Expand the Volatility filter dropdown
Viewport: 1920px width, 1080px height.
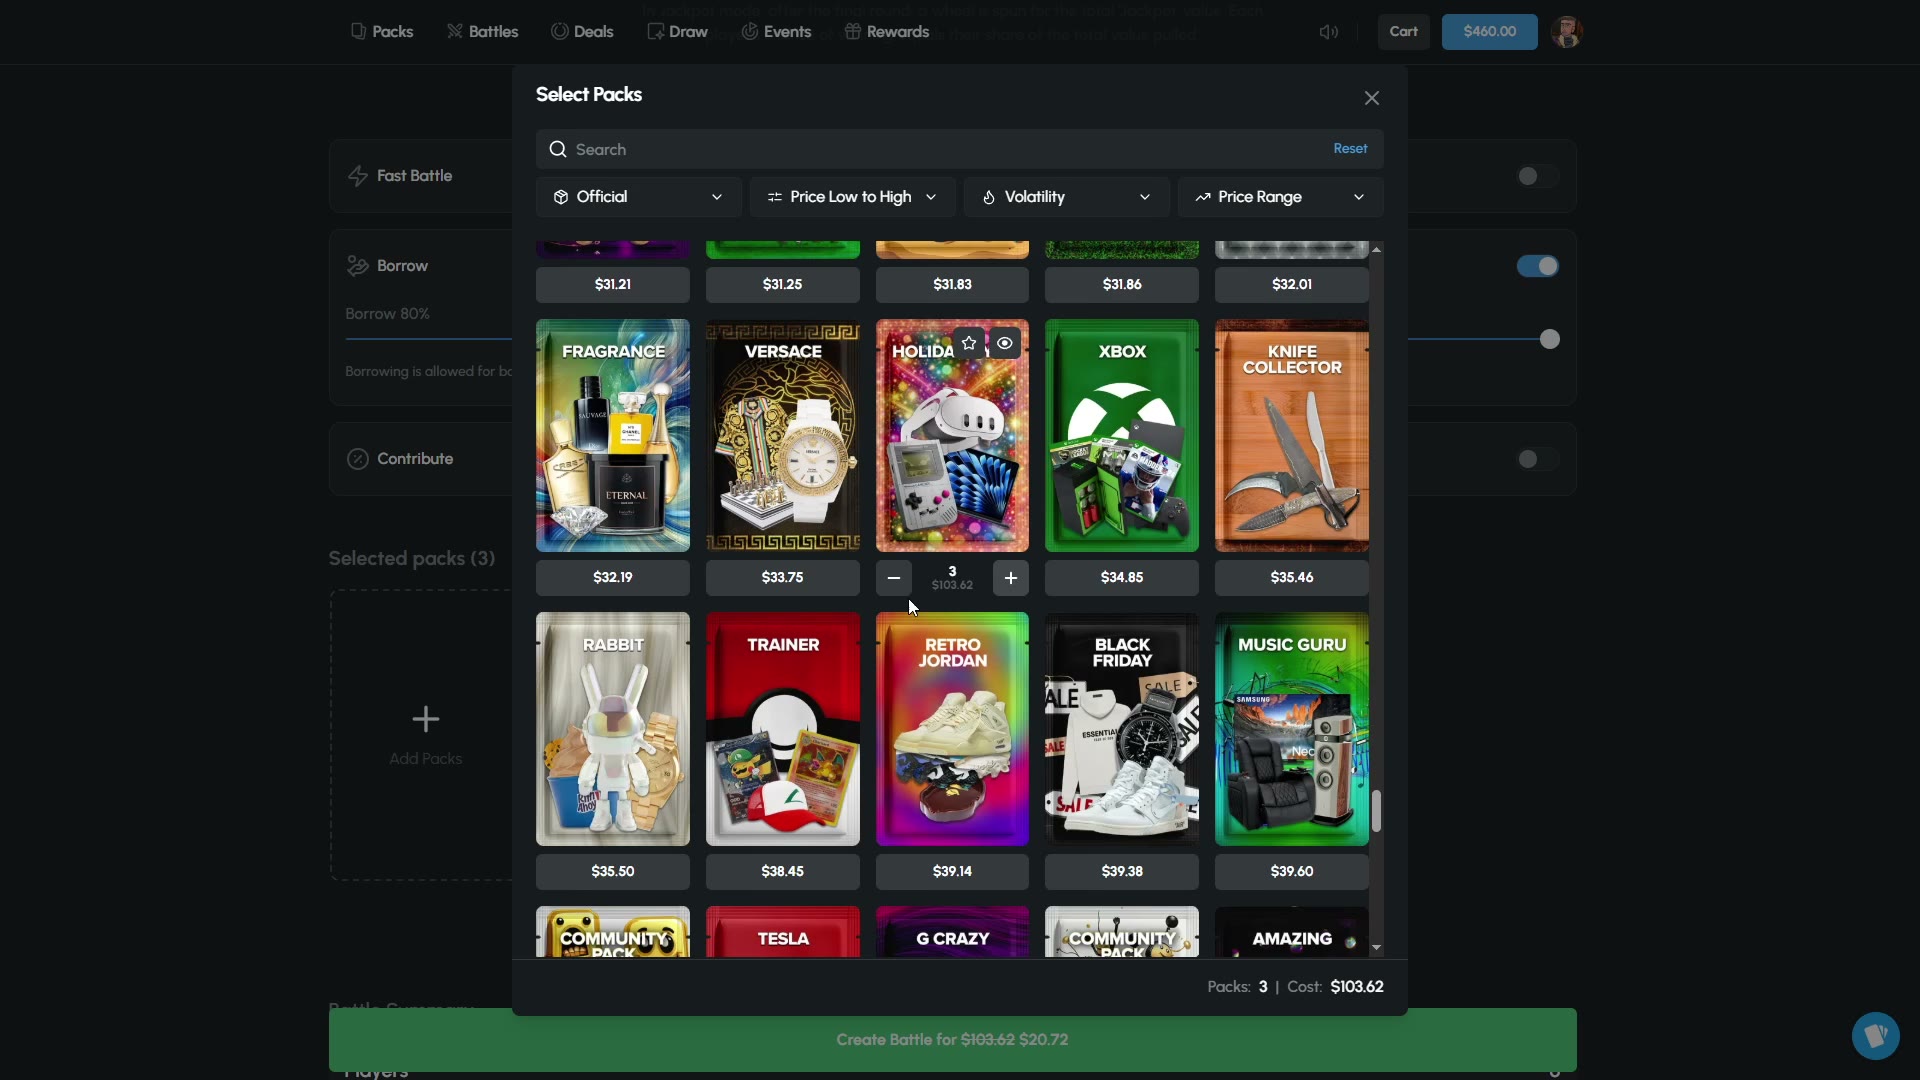pos(1067,197)
